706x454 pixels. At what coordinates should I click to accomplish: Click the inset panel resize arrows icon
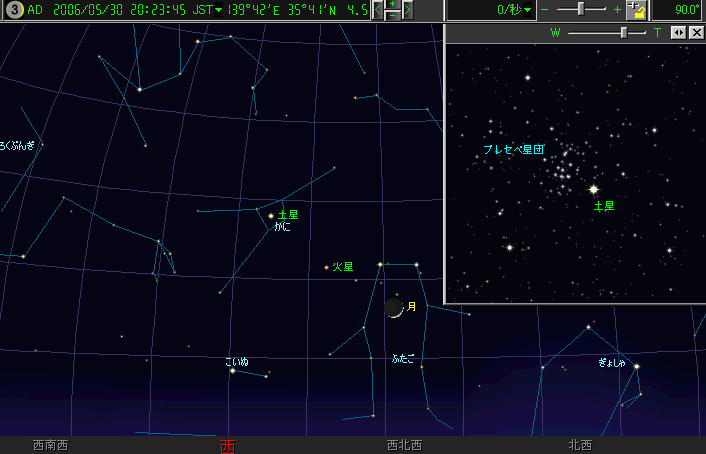pyautogui.click(x=678, y=32)
